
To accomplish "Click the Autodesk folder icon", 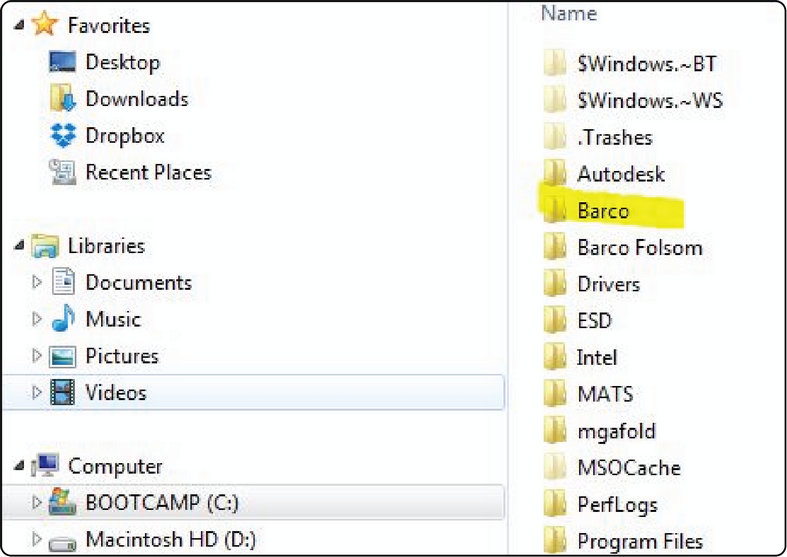I will [x=555, y=173].
